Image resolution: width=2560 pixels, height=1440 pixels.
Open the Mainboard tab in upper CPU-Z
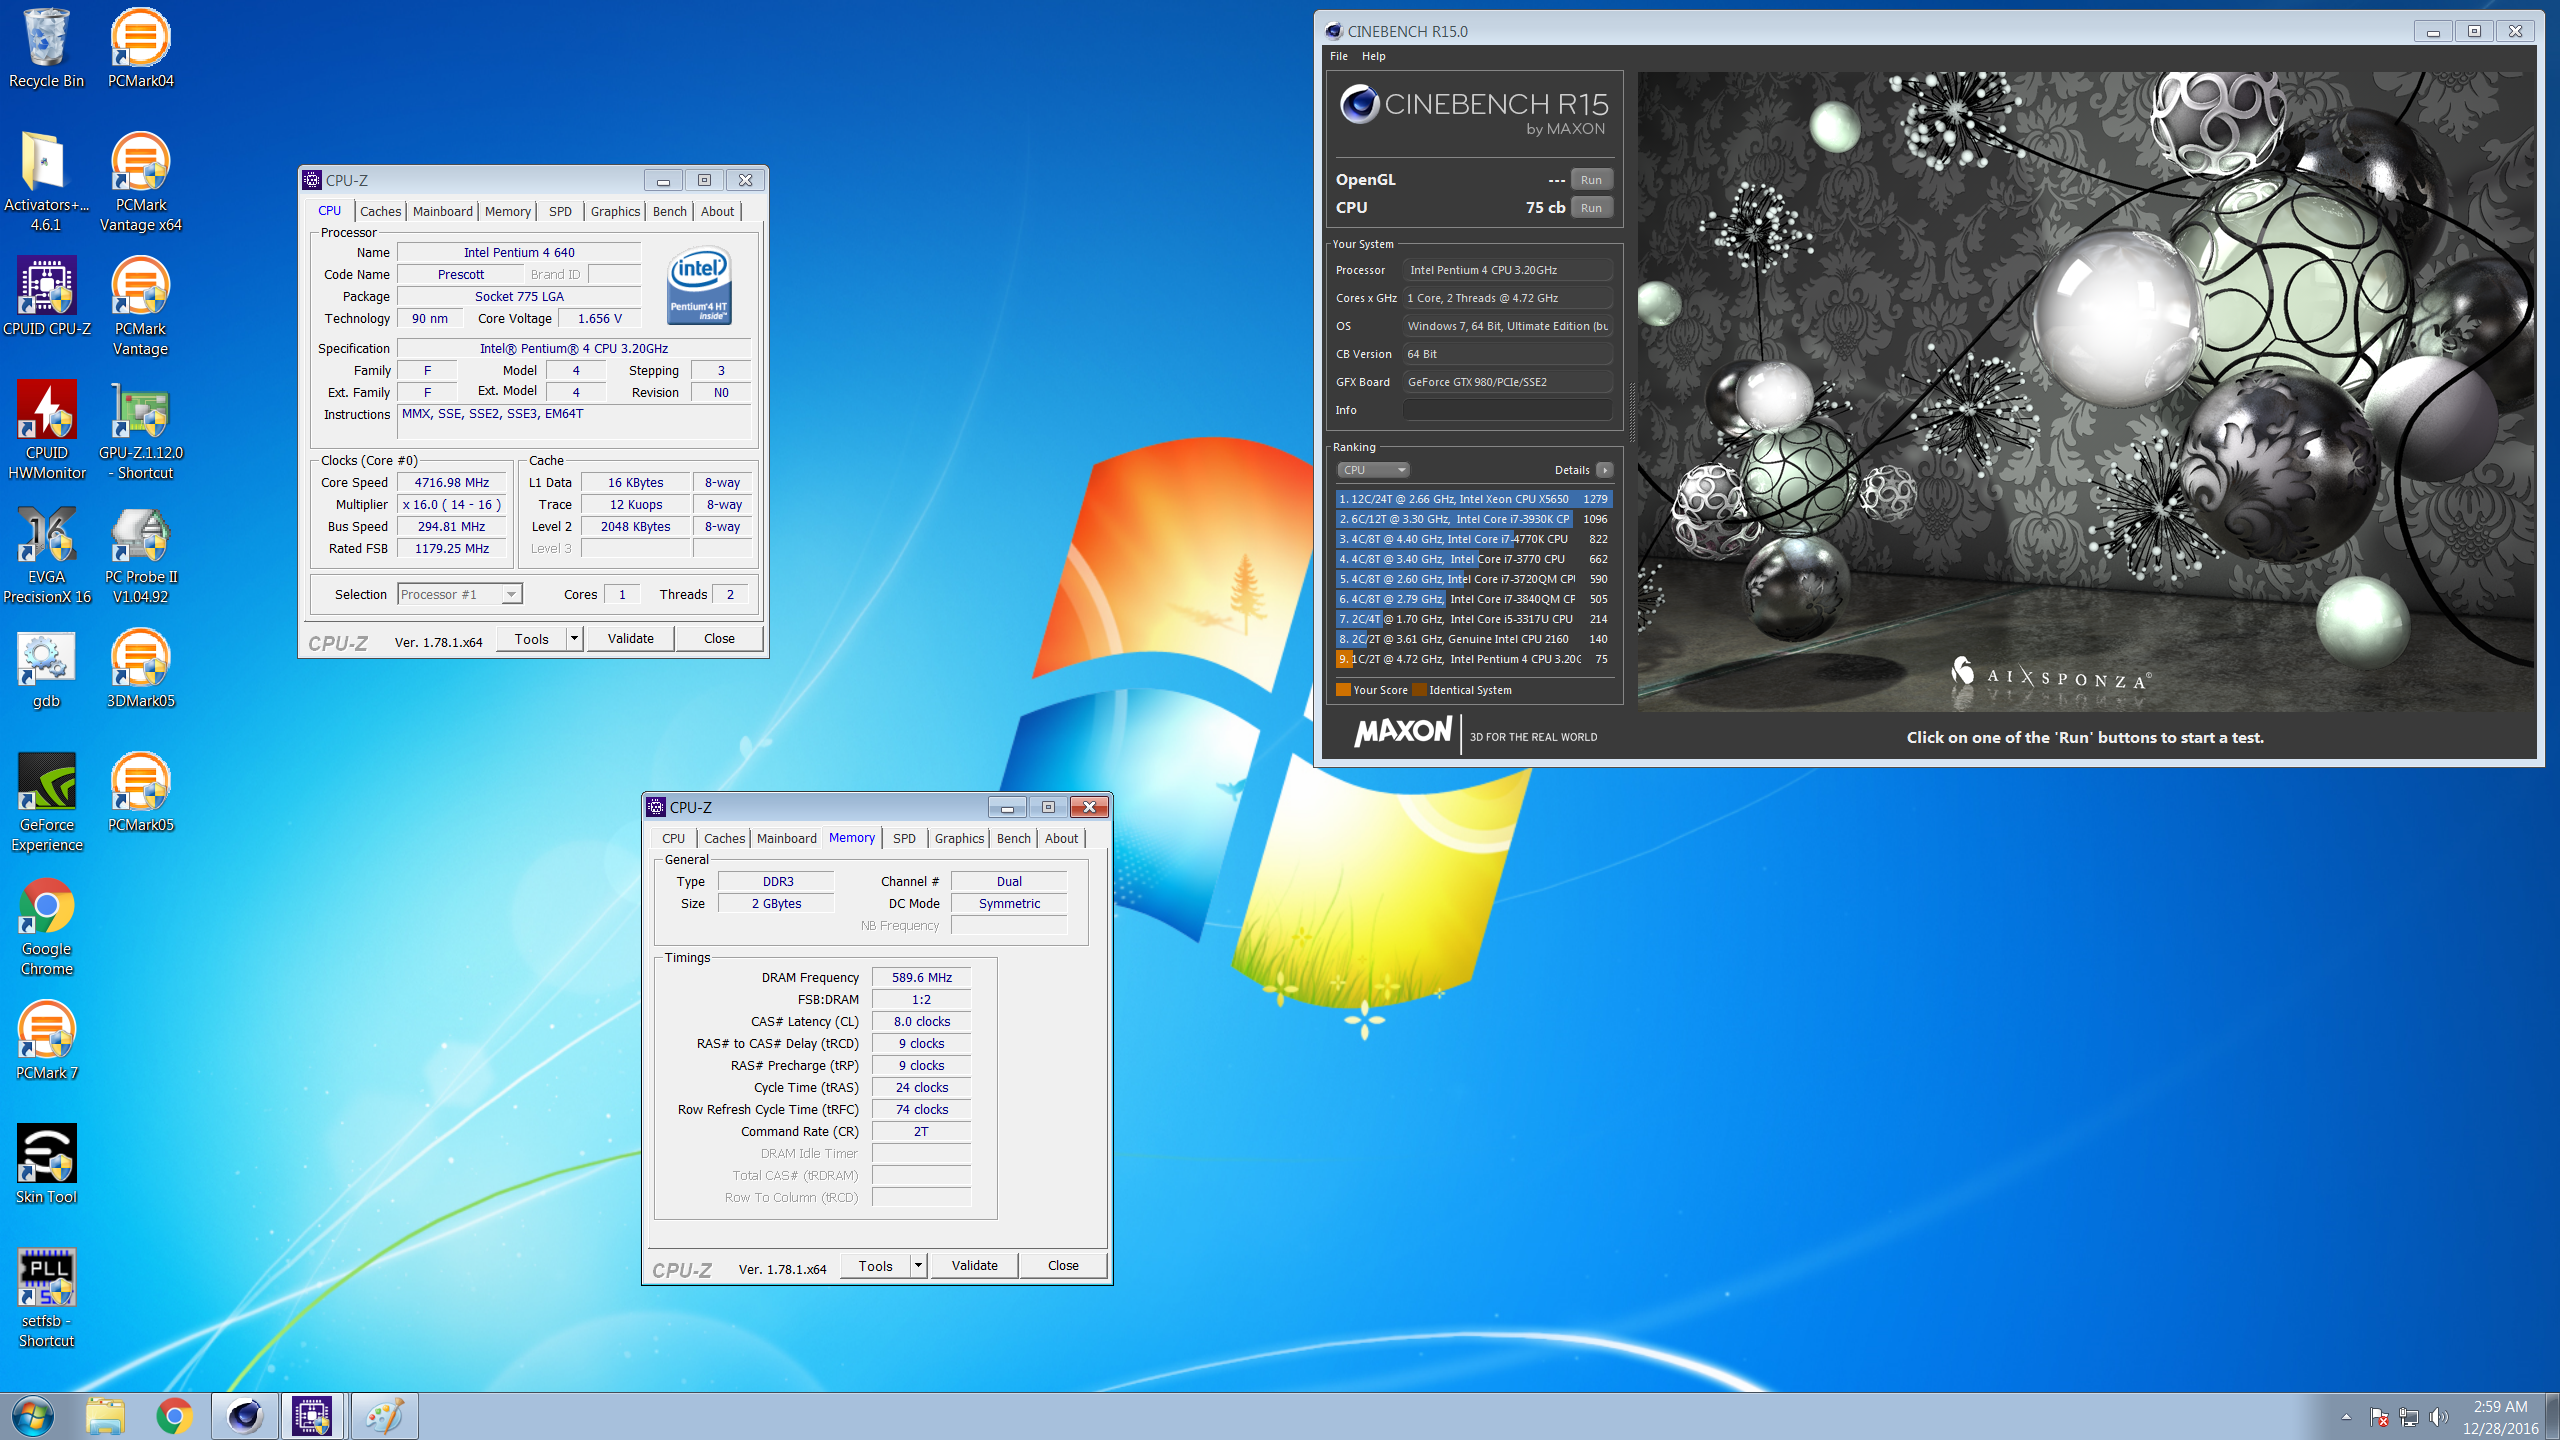(443, 211)
